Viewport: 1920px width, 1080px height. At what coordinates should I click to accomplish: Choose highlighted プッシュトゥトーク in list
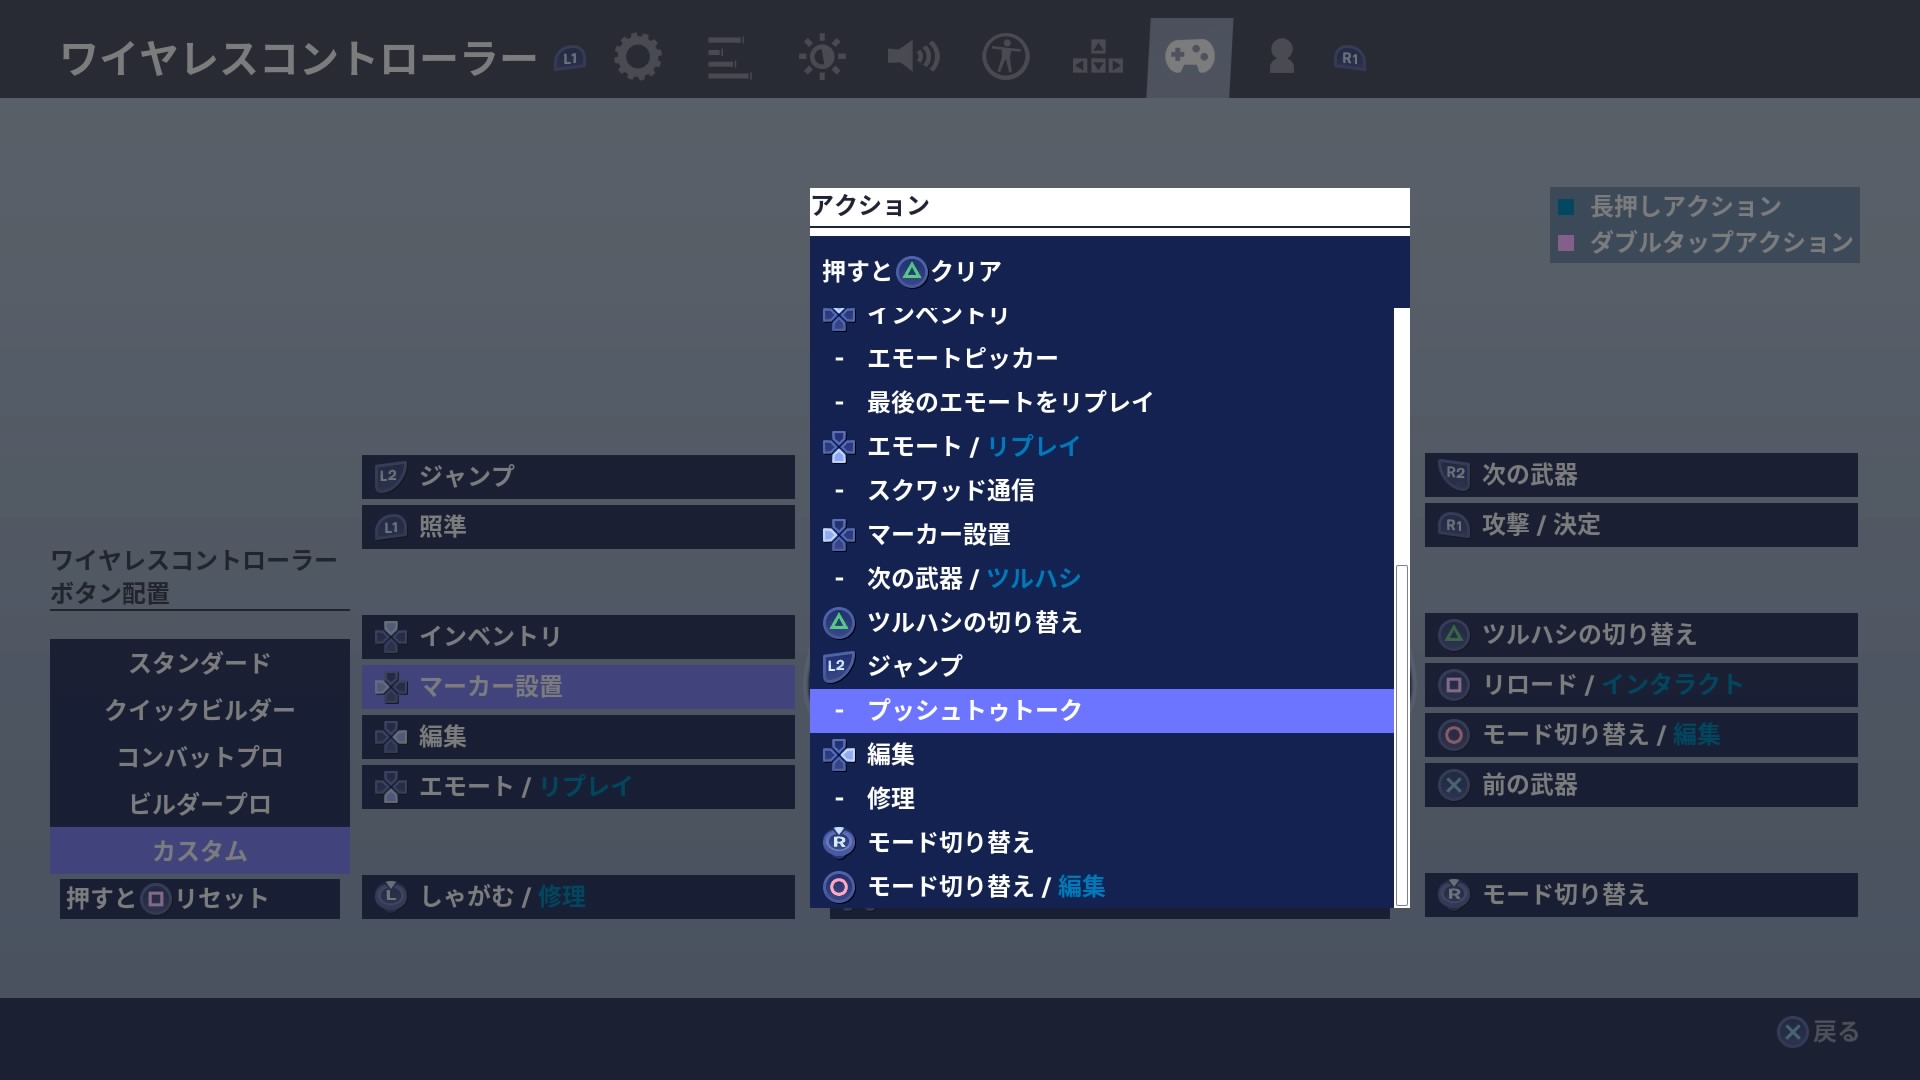pyautogui.click(x=1102, y=710)
